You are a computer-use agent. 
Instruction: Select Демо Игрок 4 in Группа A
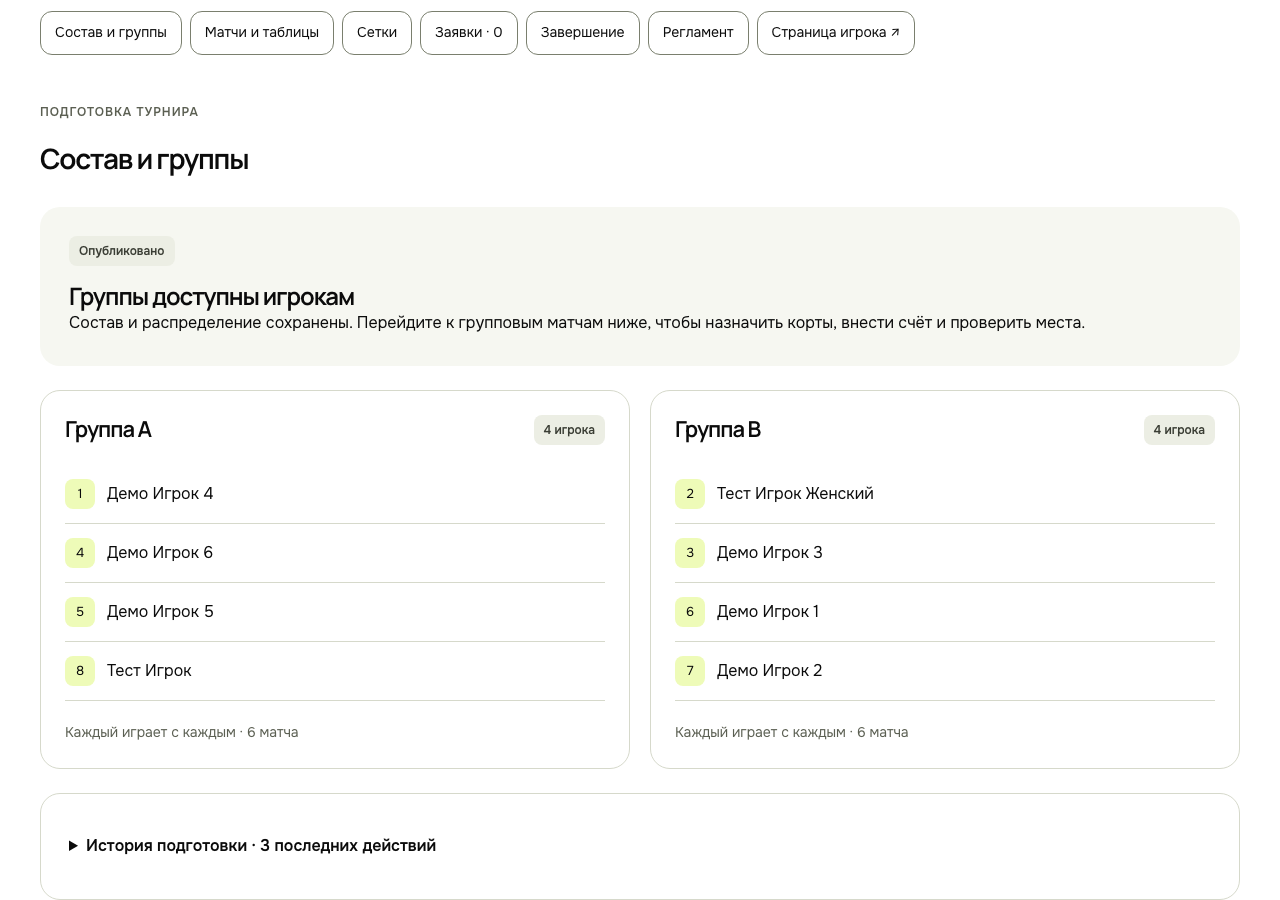335,494
